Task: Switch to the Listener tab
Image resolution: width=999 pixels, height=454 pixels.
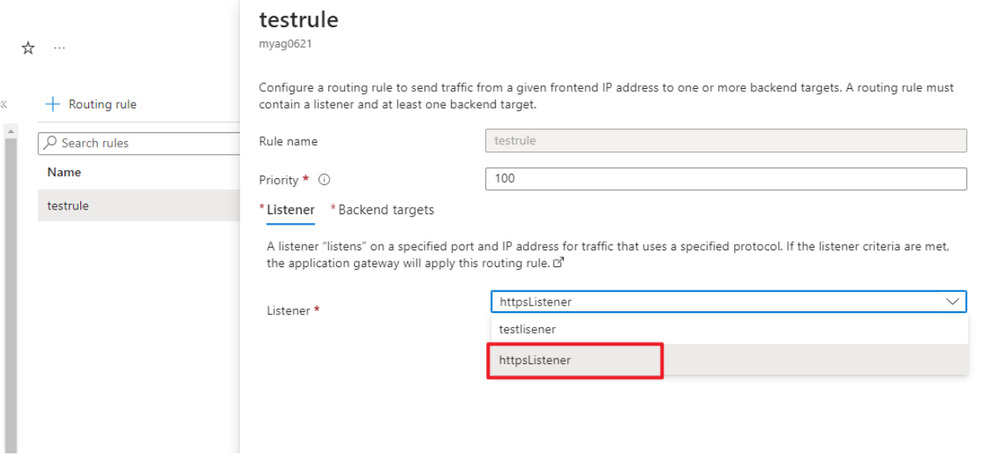Action: tap(290, 209)
